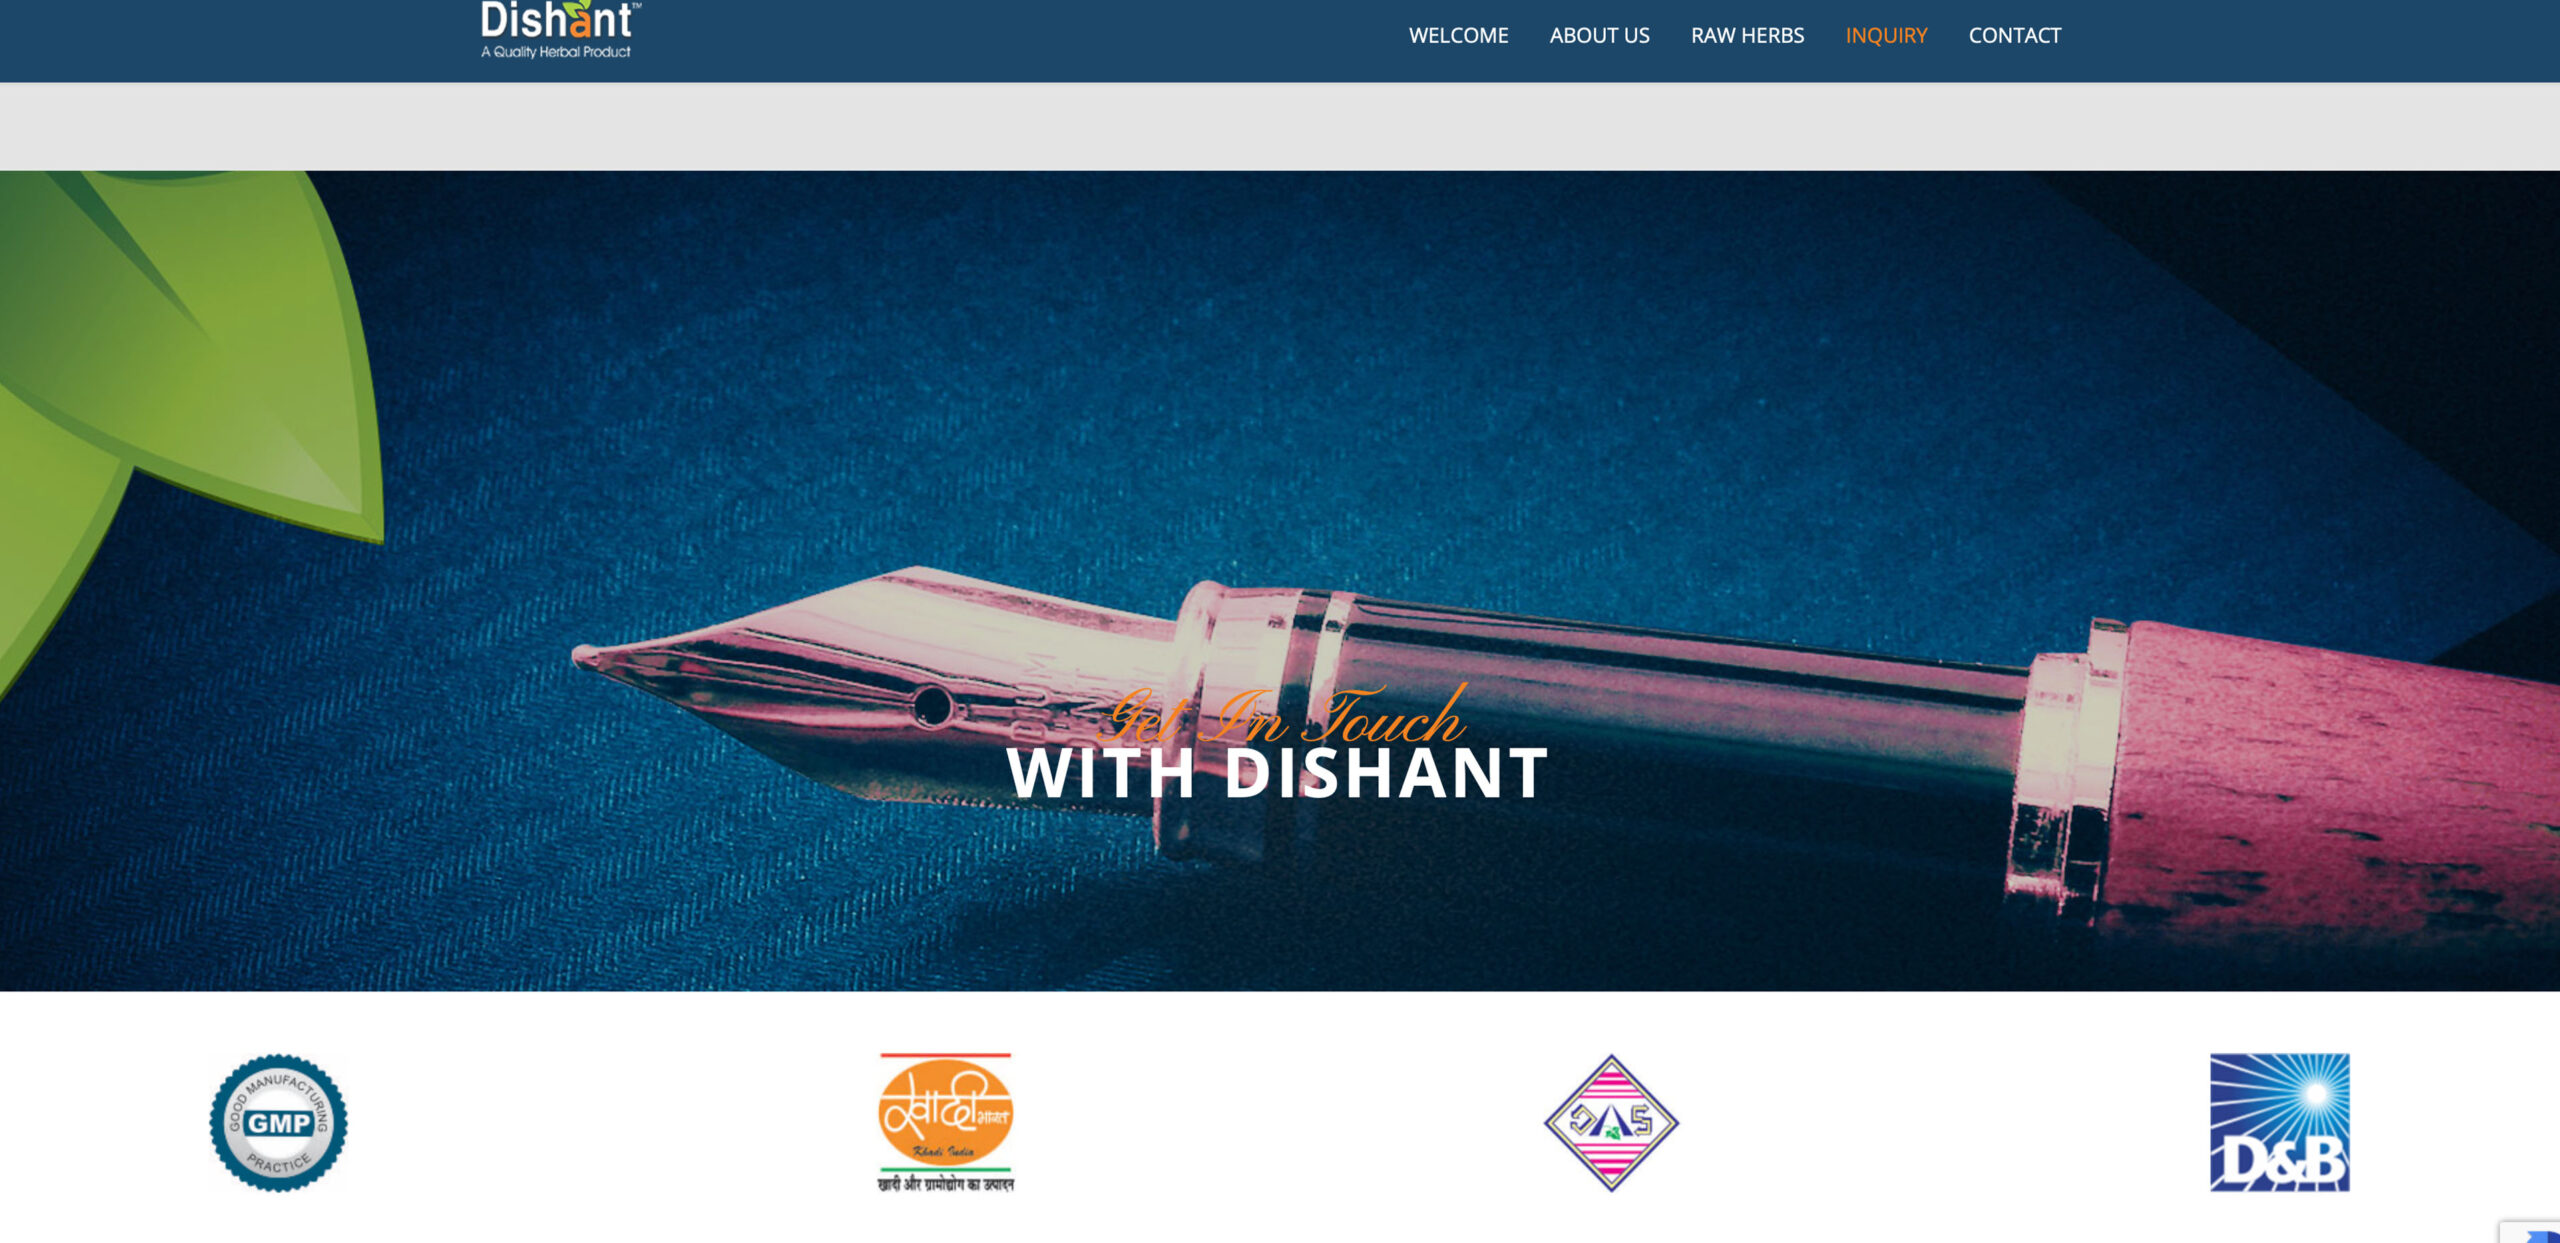2560x1243 pixels.
Task: Select the highlighted INQUIRY menu item
Action: pos(1886,36)
